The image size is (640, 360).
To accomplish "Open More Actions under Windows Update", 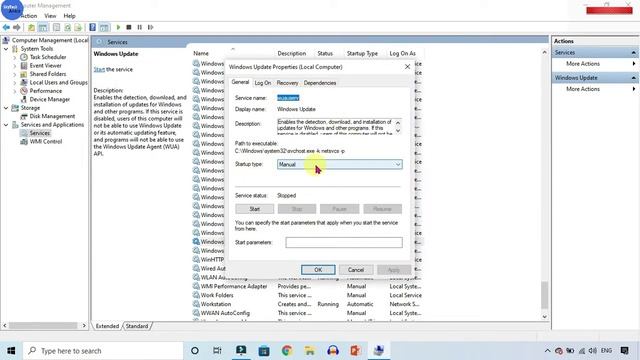I will [583, 89].
